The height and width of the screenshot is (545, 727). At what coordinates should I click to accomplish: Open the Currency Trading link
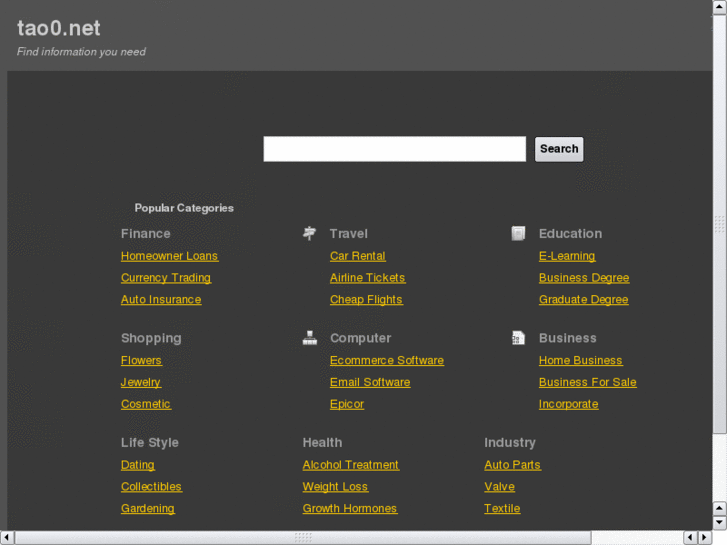tap(166, 278)
